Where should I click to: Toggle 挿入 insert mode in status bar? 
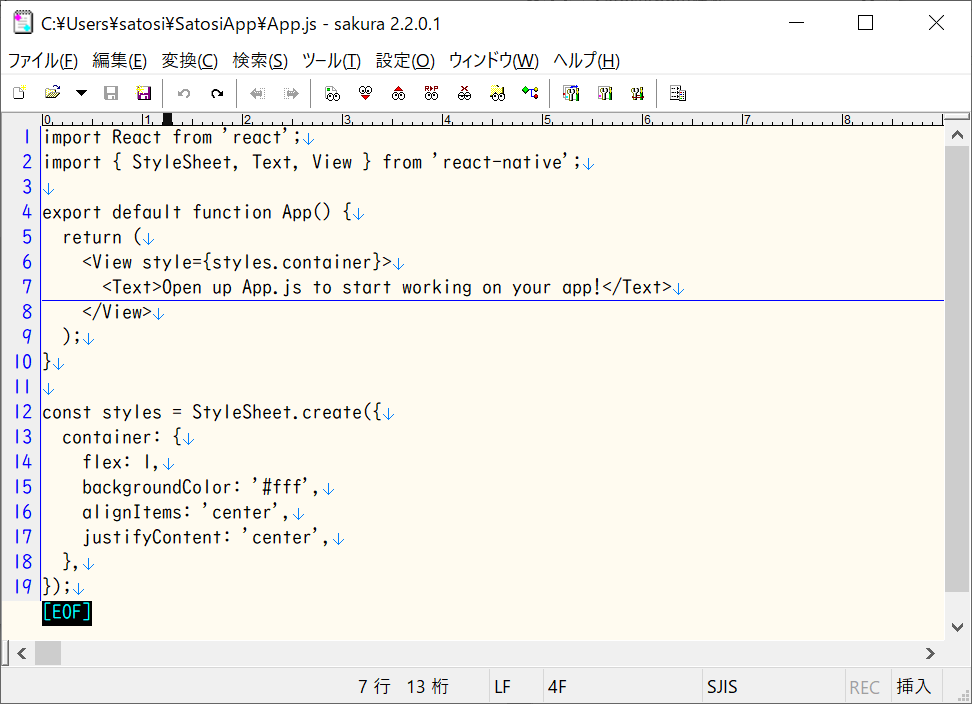click(x=914, y=686)
